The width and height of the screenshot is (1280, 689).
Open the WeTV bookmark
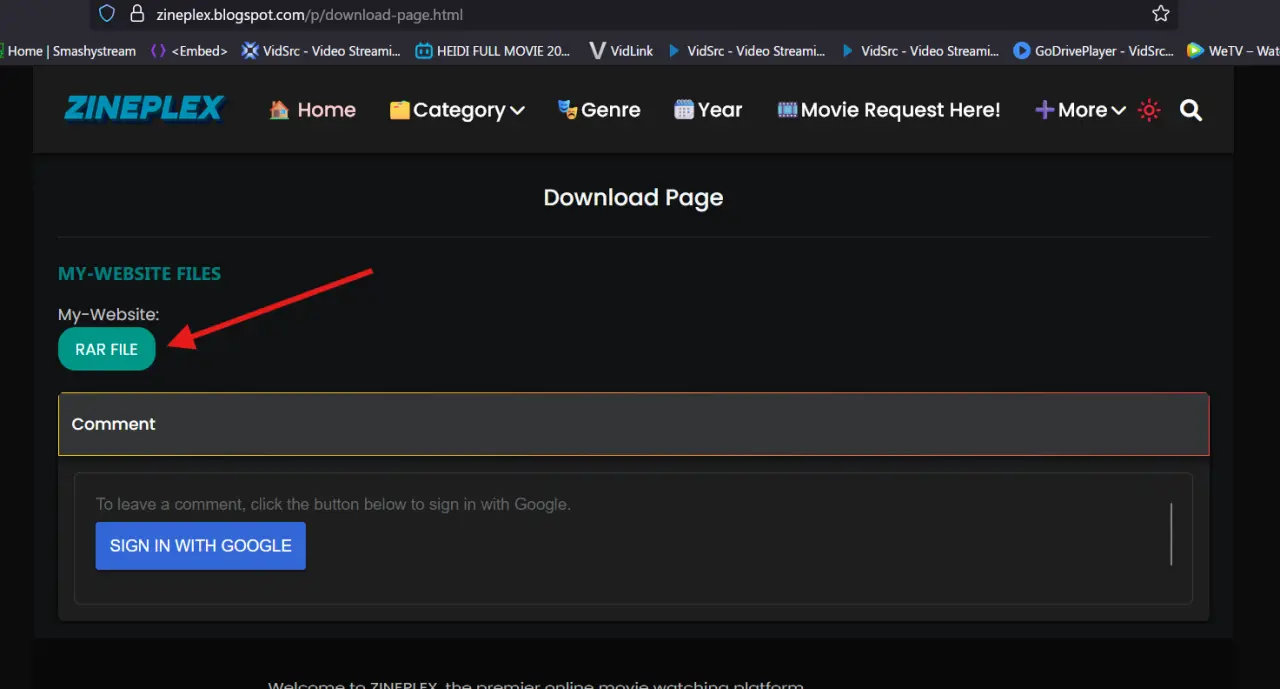[x=1232, y=50]
